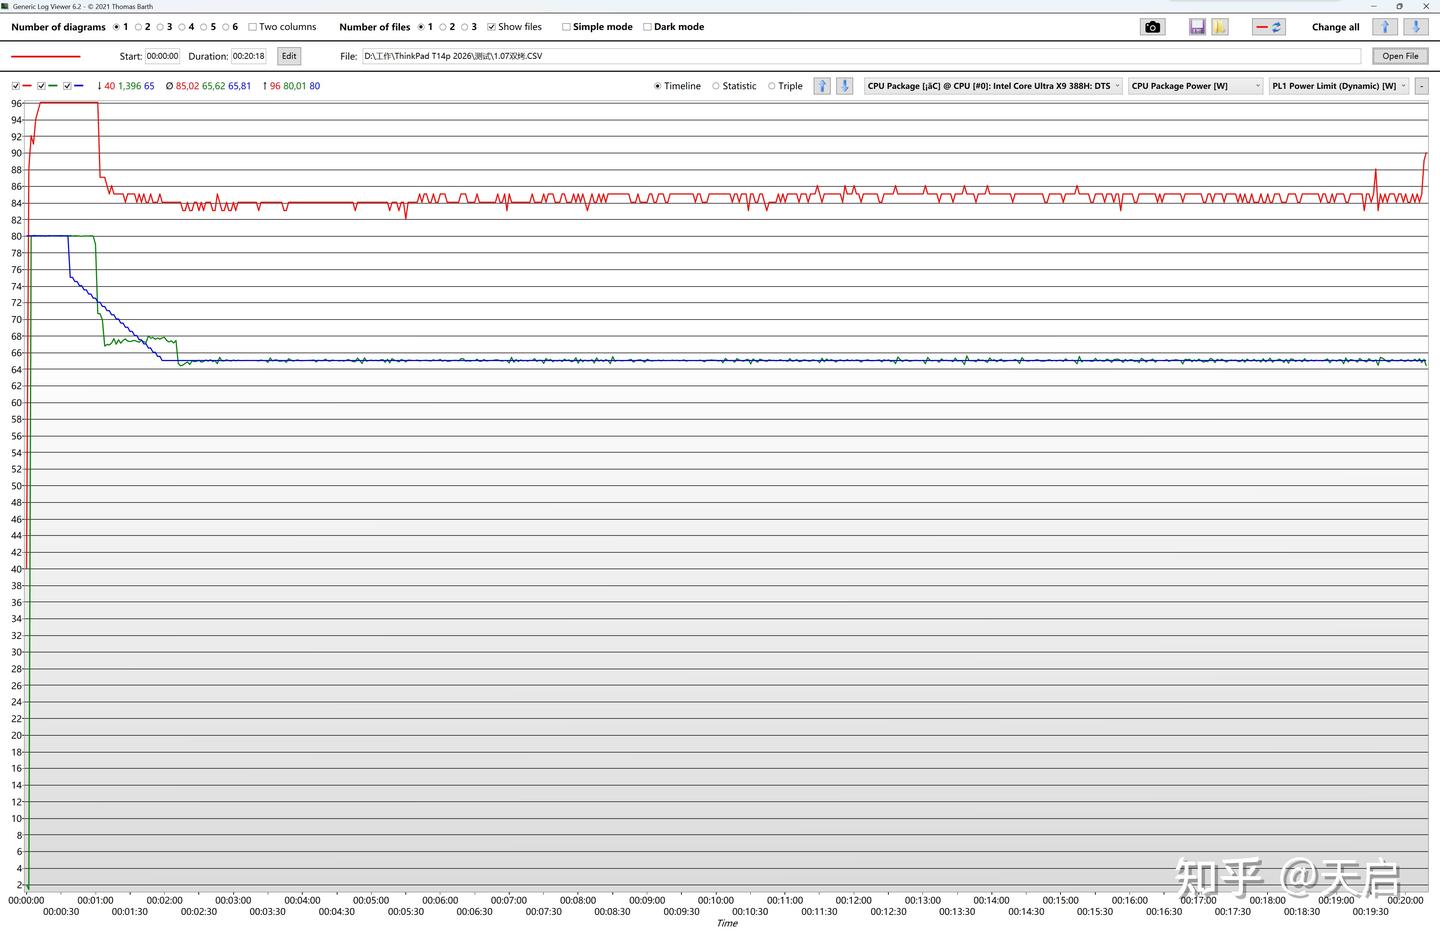
Task: Open the PL1 Power Limit (Dynamic) dropdown
Action: click(x=1339, y=86)
